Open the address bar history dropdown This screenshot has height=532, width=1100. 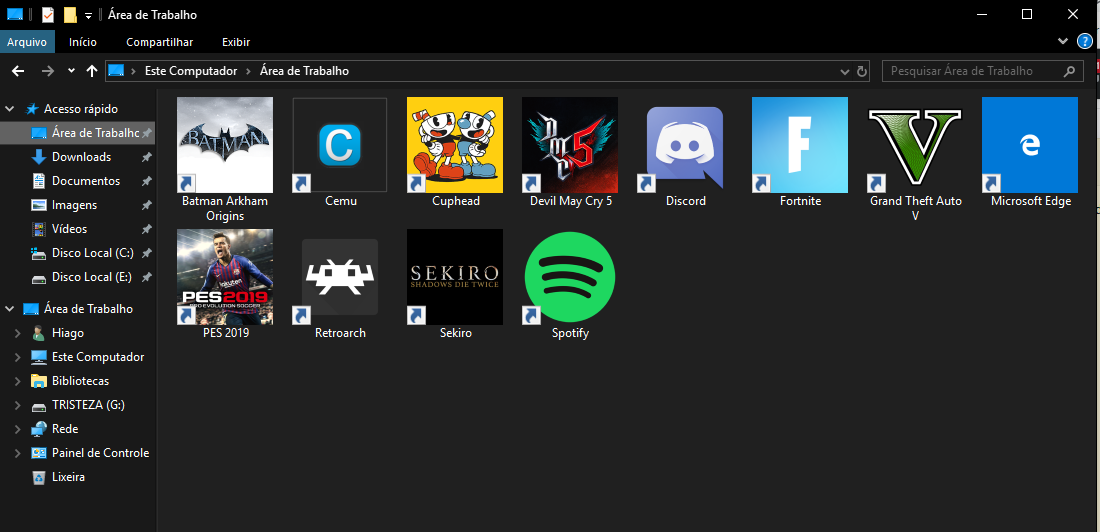point(845,71)
